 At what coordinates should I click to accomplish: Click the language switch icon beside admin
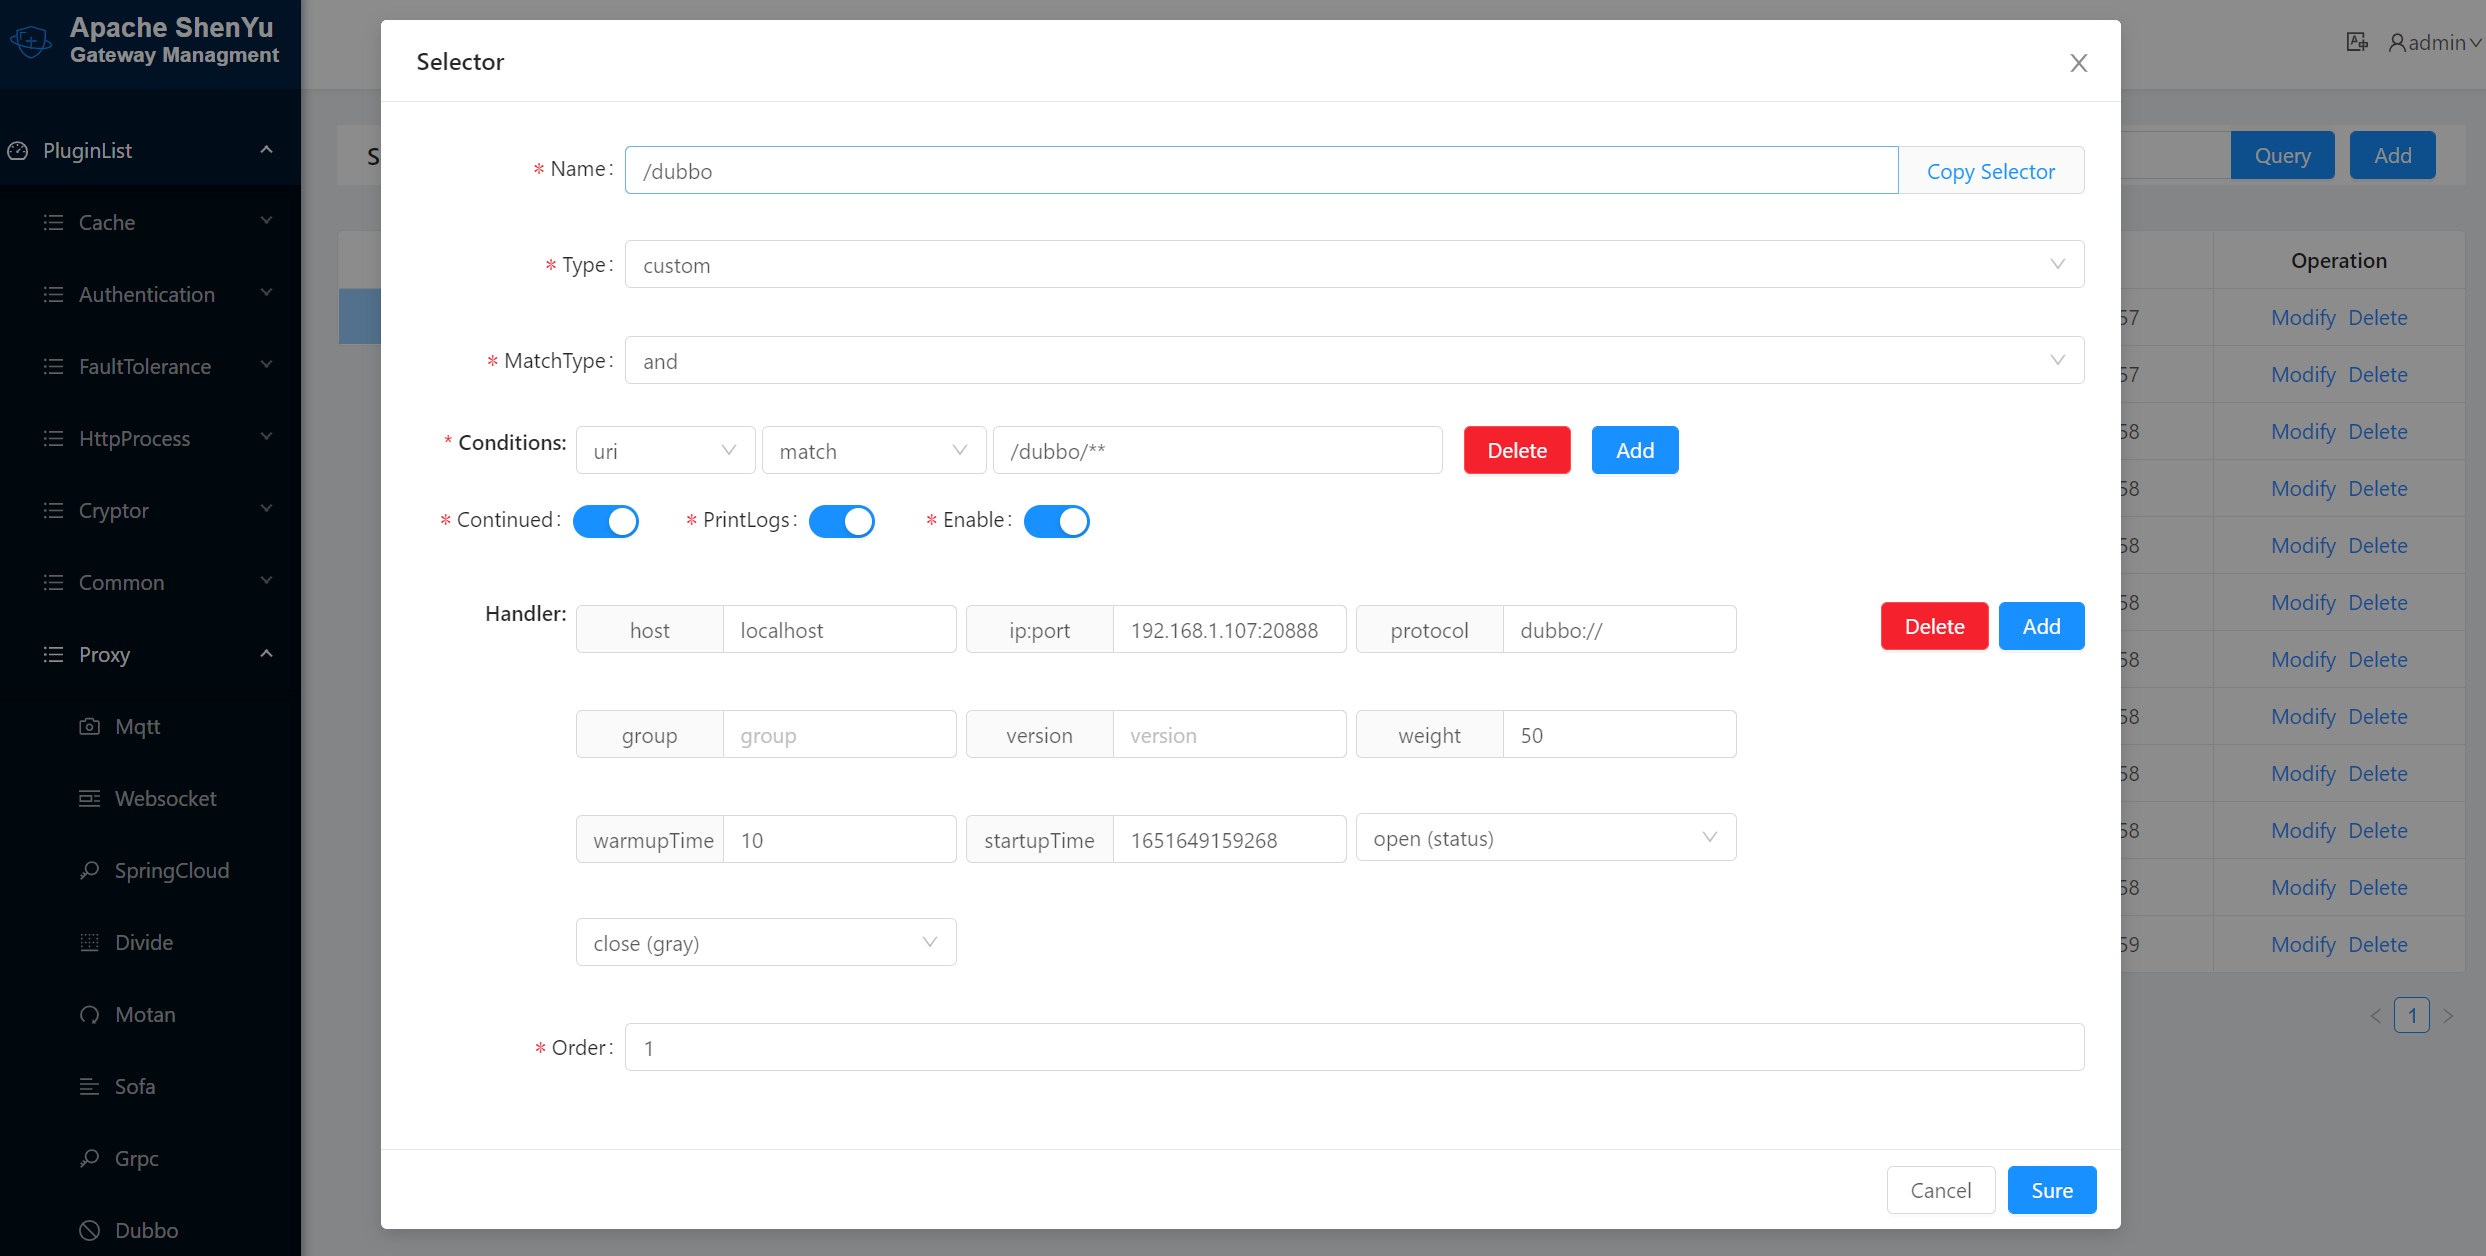coord(2356,42)
